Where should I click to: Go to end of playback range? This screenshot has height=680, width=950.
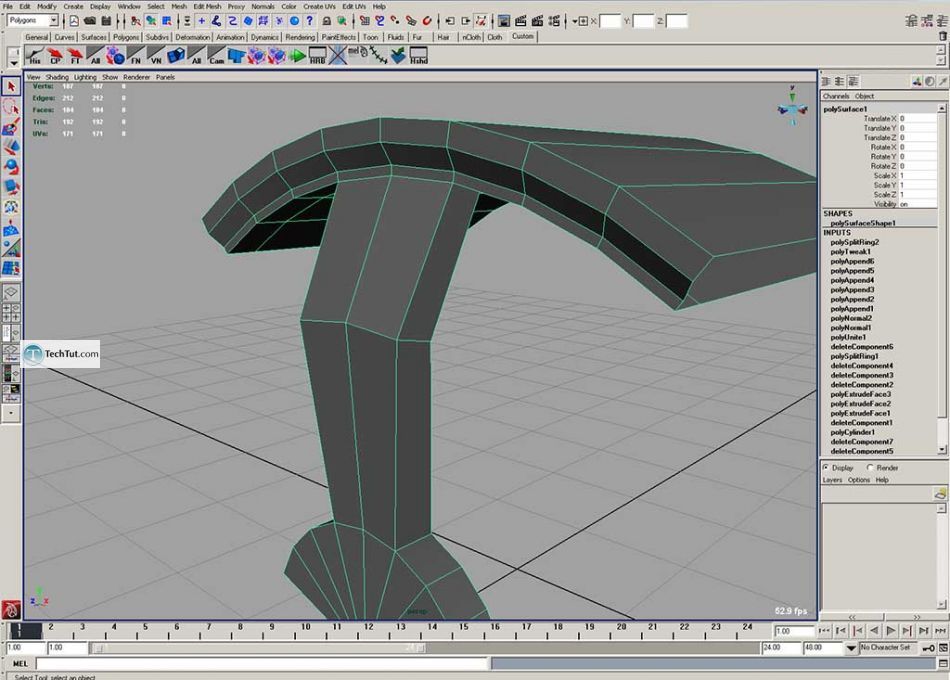click(x=939, y=631)
